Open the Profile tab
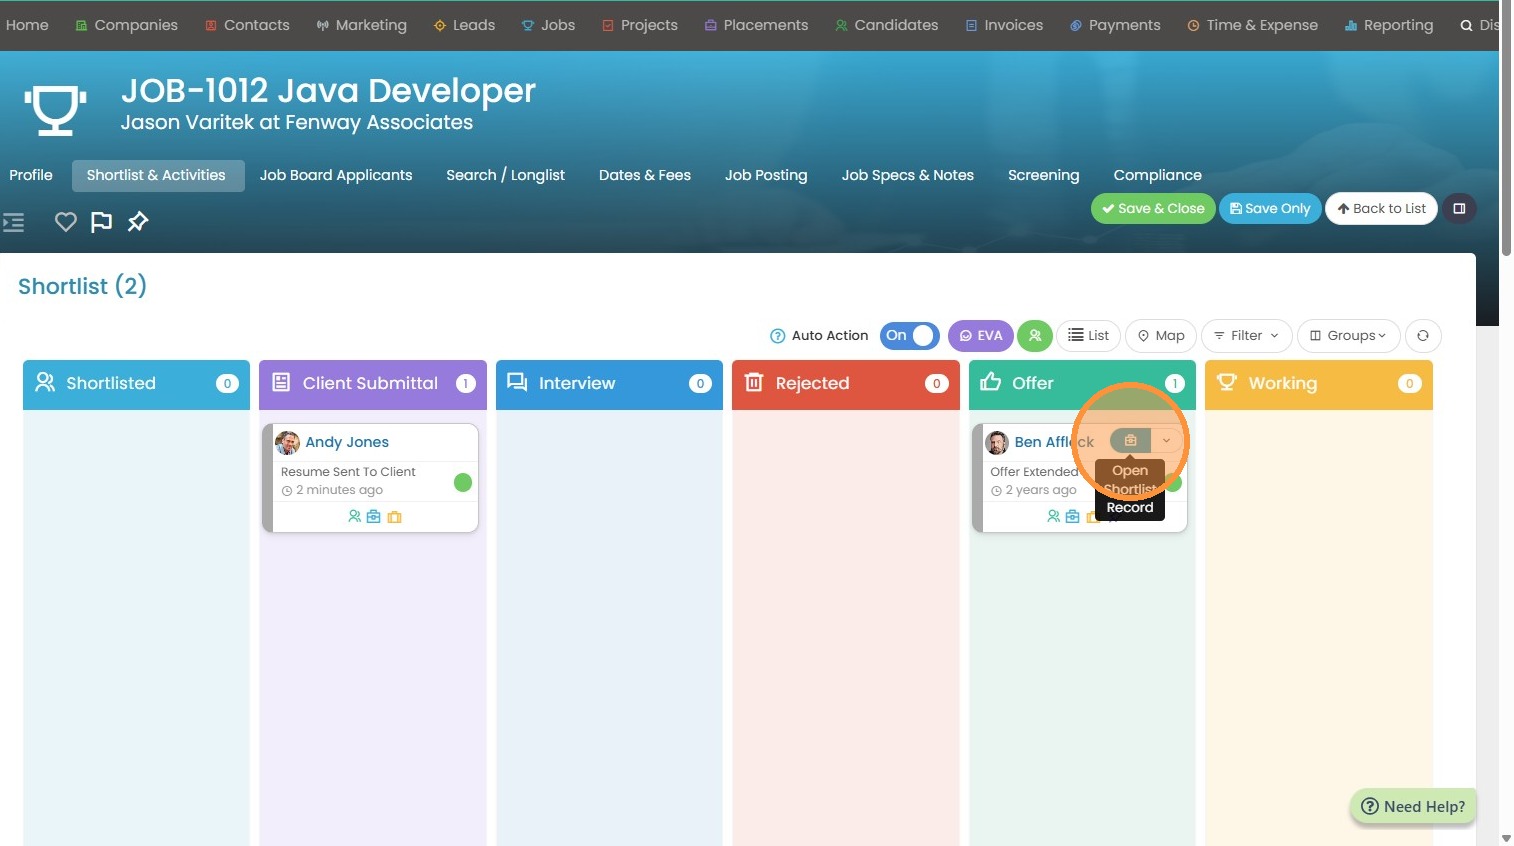 31,175
